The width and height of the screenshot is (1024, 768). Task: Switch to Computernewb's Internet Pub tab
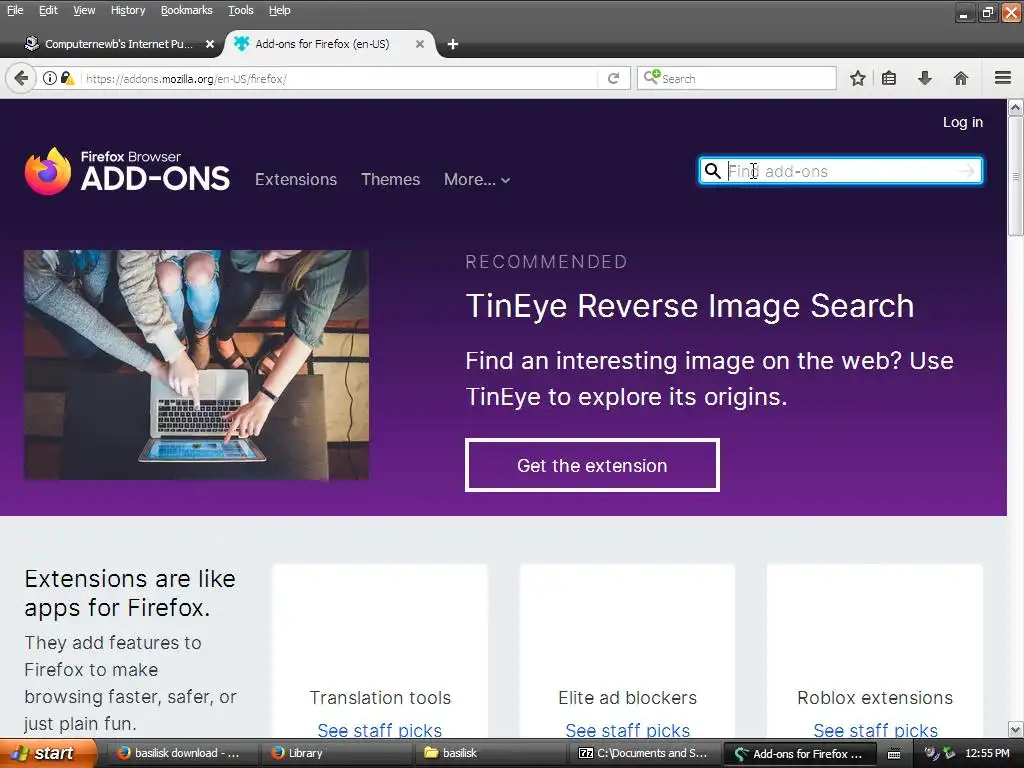click(x=118, y=44)
